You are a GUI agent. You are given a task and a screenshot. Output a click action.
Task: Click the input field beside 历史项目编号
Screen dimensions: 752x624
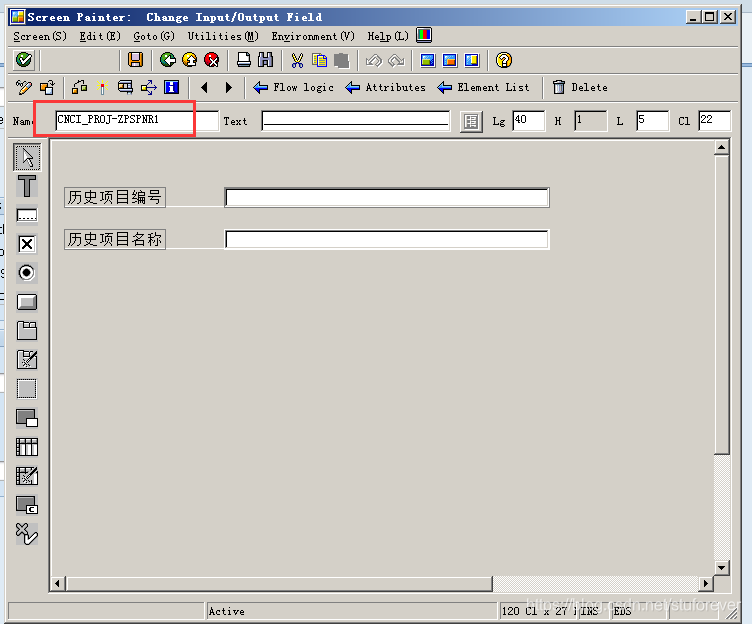(x=387, y=198)
